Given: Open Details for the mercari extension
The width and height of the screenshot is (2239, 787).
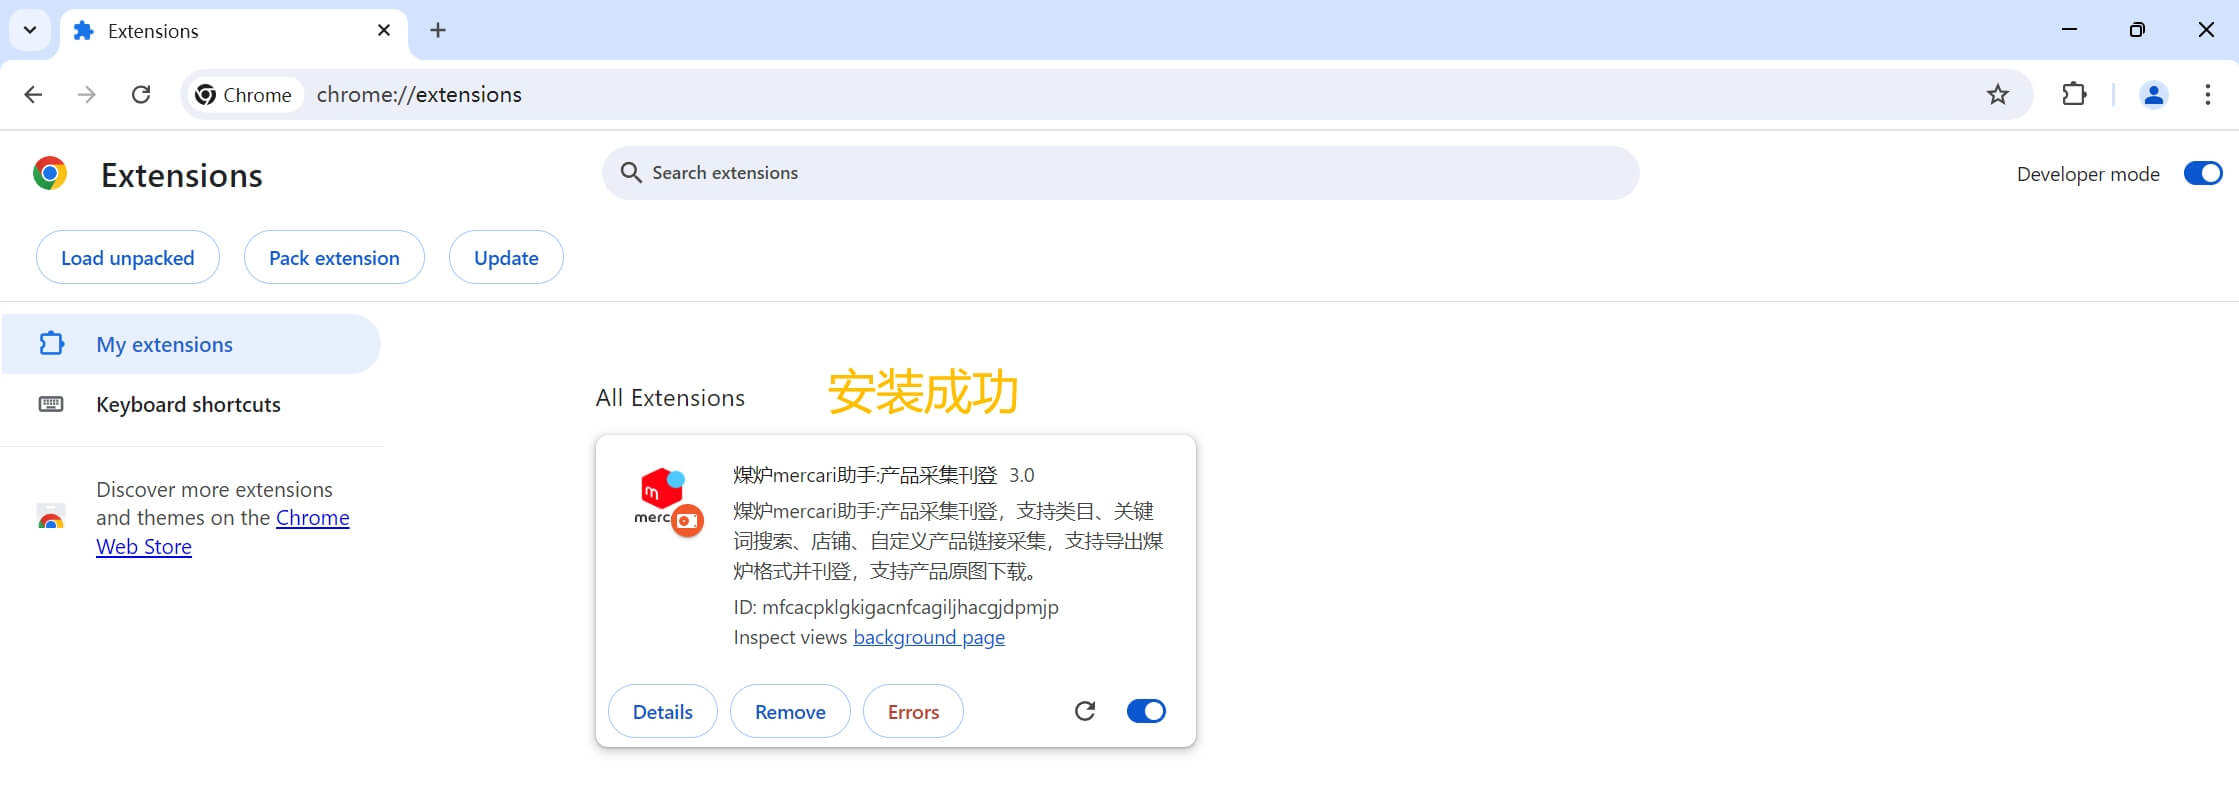Looking at the screenshot, I should [x=663, y=711].
